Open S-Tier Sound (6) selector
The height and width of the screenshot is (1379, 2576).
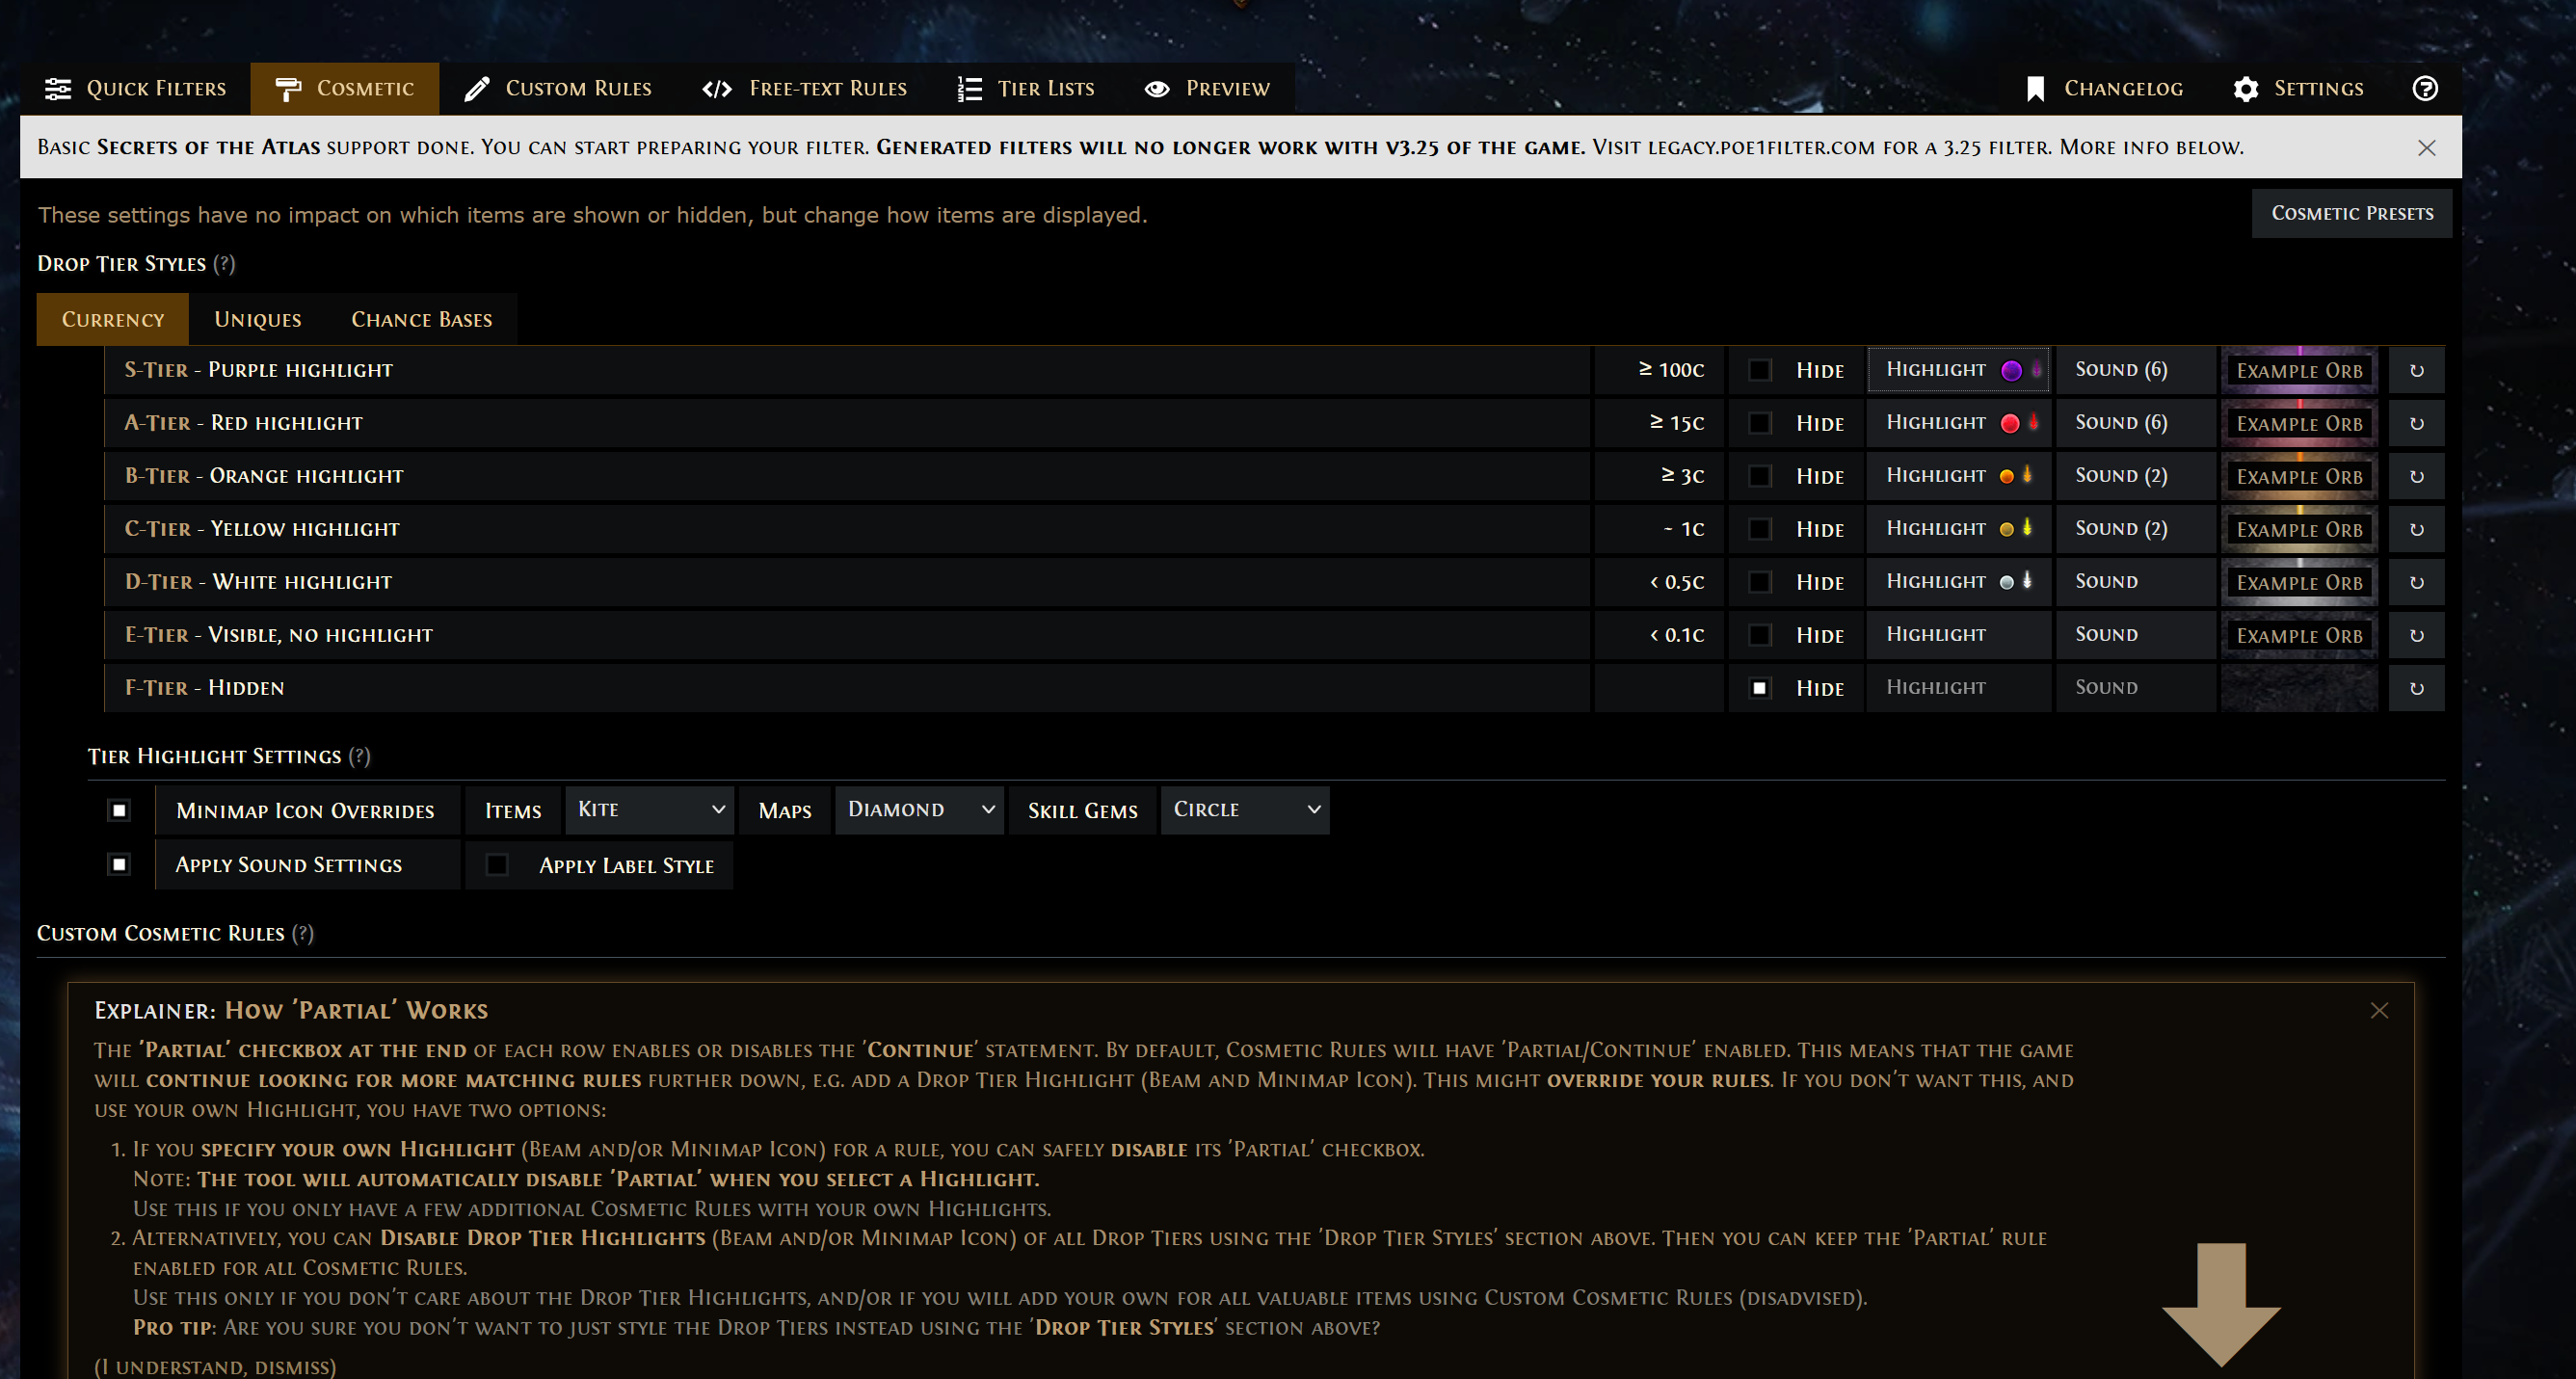2135,371
